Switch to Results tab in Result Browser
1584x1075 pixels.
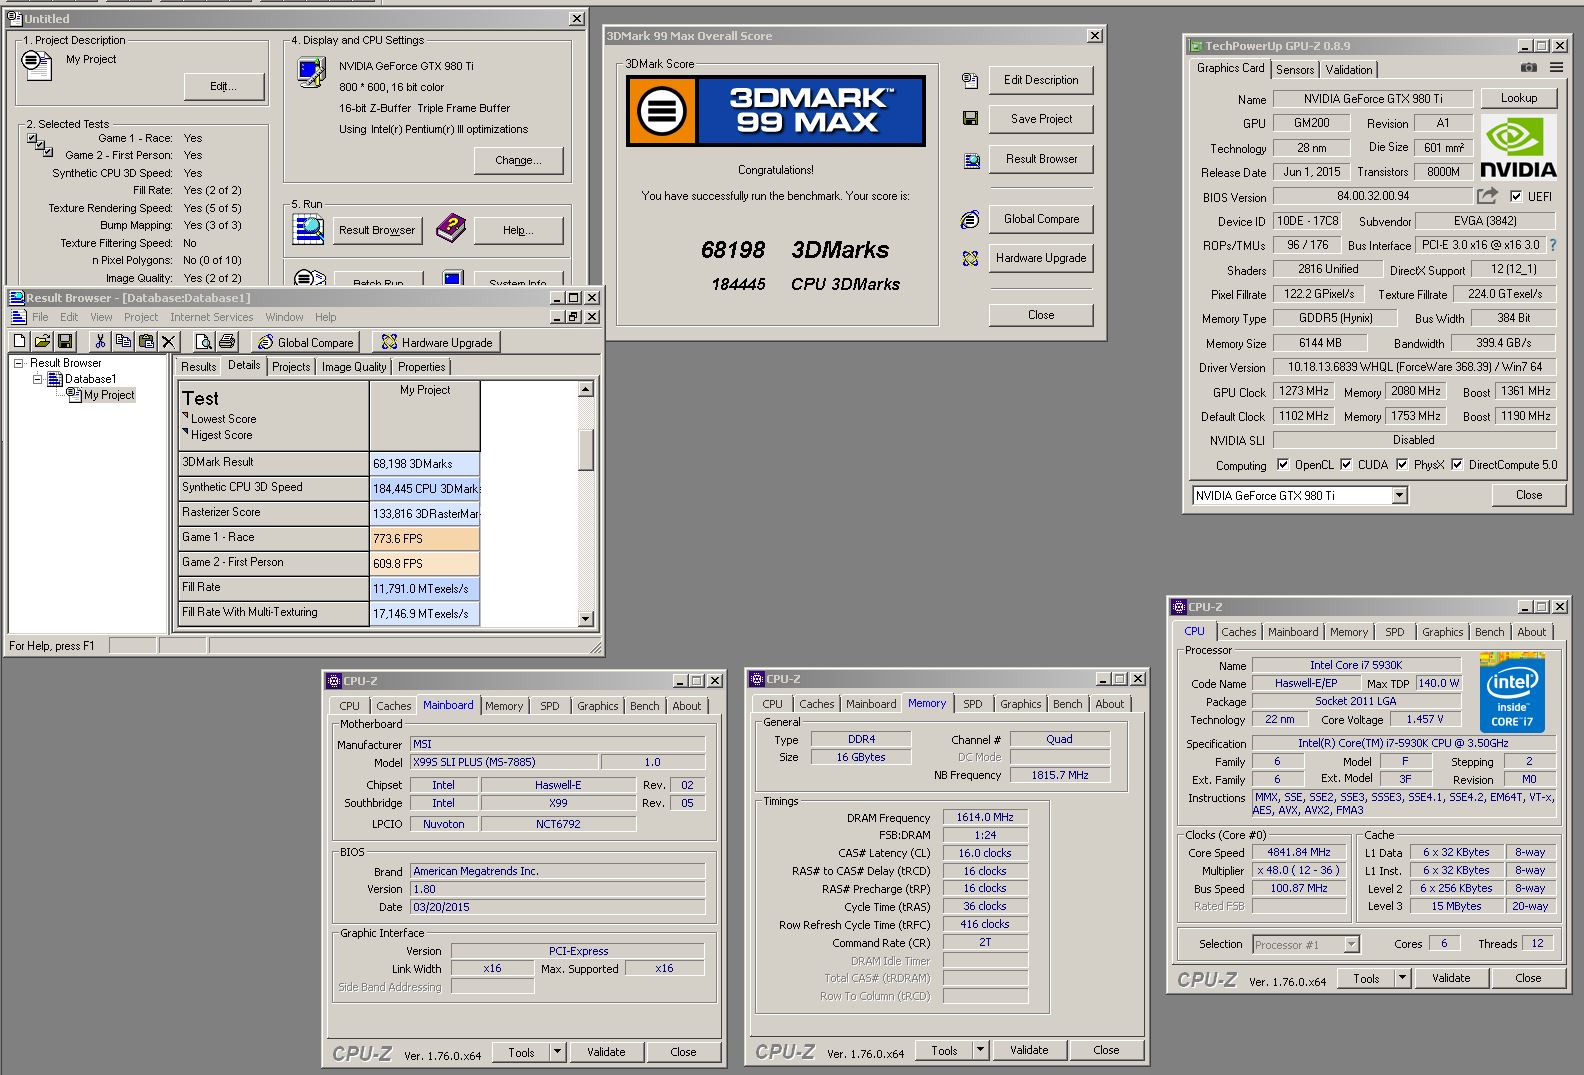tap(198, 367)
